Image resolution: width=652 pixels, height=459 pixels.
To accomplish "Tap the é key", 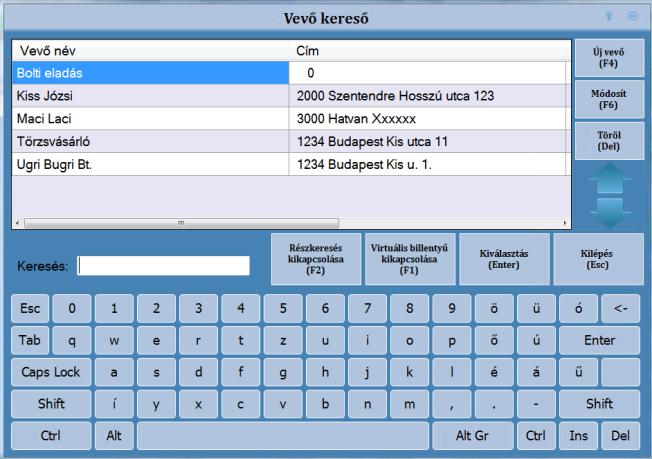I will click(494, 372).
